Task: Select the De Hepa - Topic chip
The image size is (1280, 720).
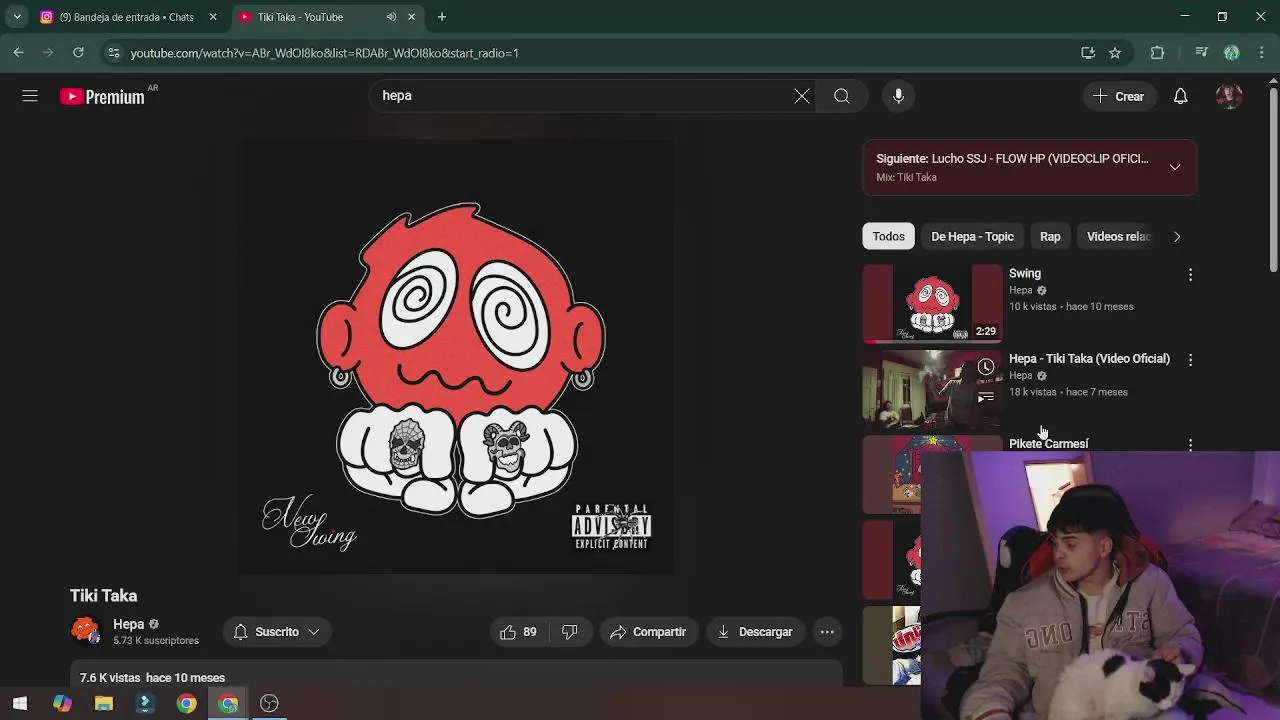Action: point(972,236)
